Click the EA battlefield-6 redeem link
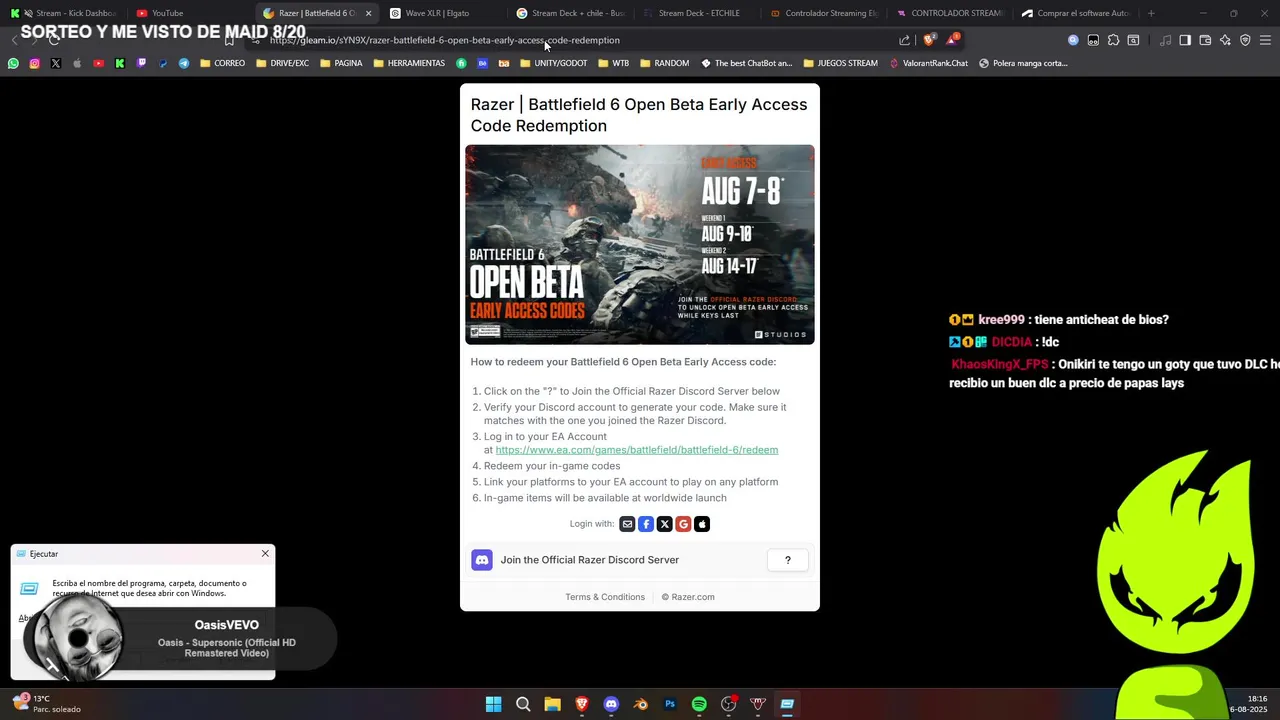The height and width of the screenshot is (720, 1280). [x=637, y=450]
